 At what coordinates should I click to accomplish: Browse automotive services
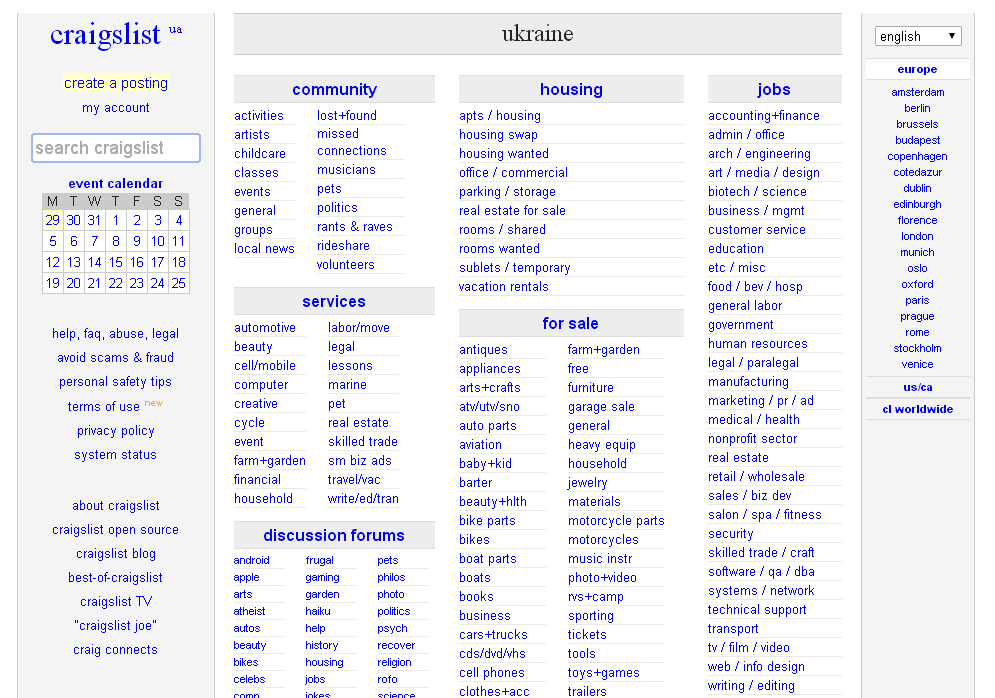pyautogui.click(x=265, y=327)
